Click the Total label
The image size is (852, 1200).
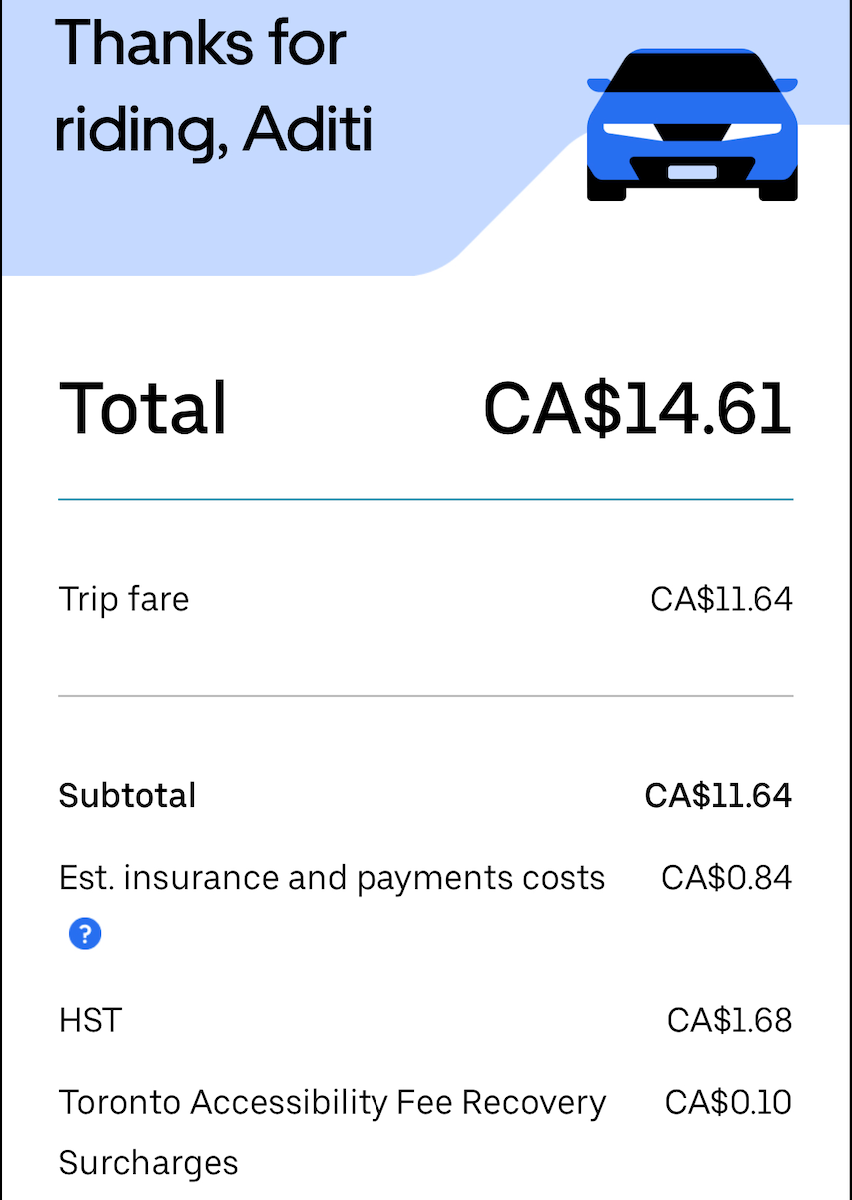143,408
